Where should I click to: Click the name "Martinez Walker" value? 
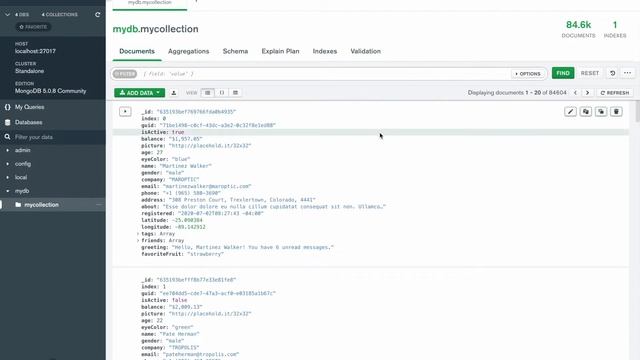coord(185,166)
